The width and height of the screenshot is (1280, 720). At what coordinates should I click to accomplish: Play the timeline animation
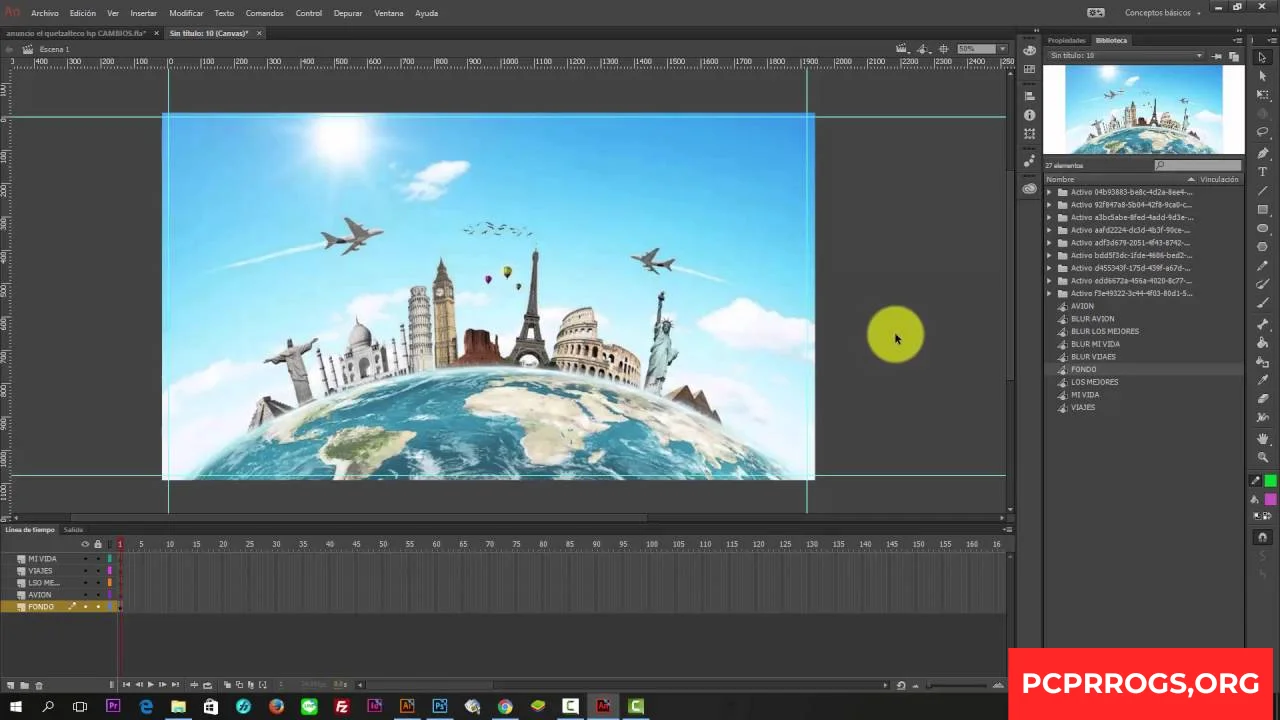pyautogui.click(x=150, y=685)
